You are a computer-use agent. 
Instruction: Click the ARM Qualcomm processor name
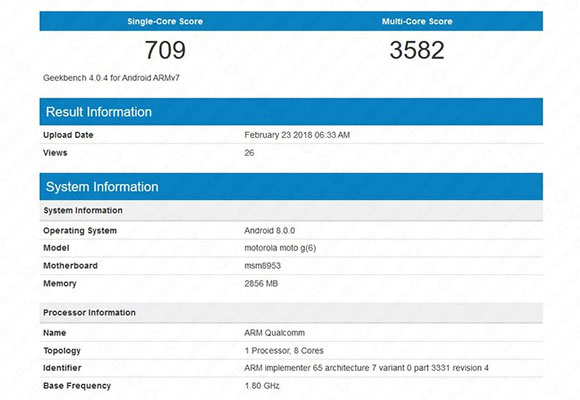click(x=274, y=333)
